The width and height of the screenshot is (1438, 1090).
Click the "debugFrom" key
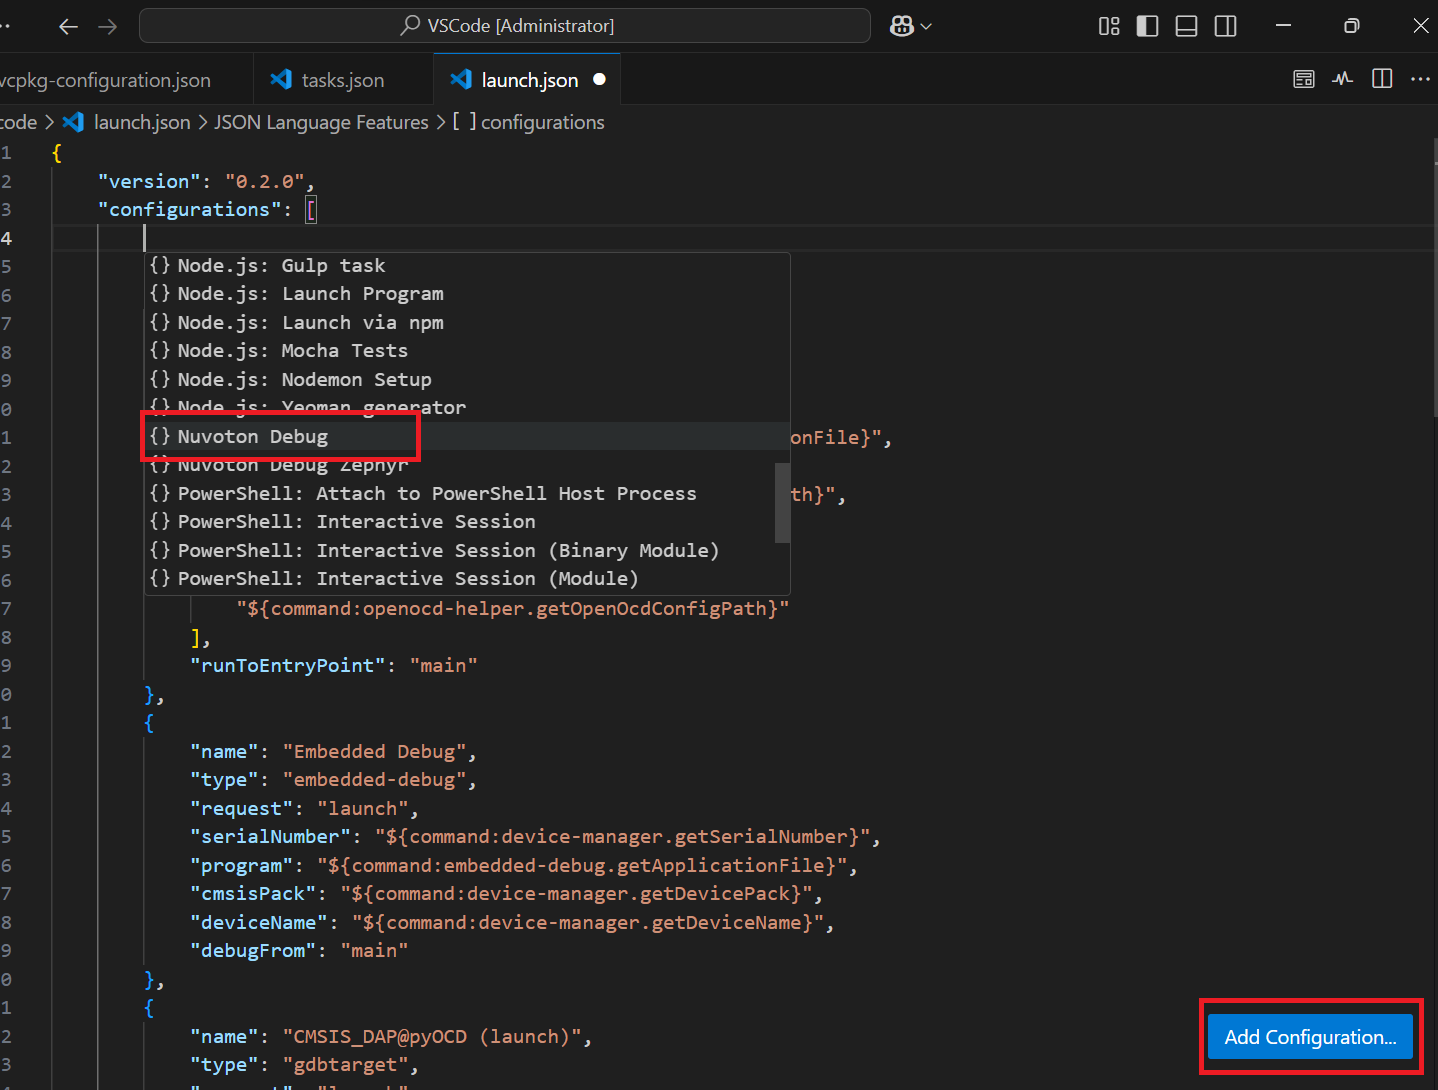(253, 951)
